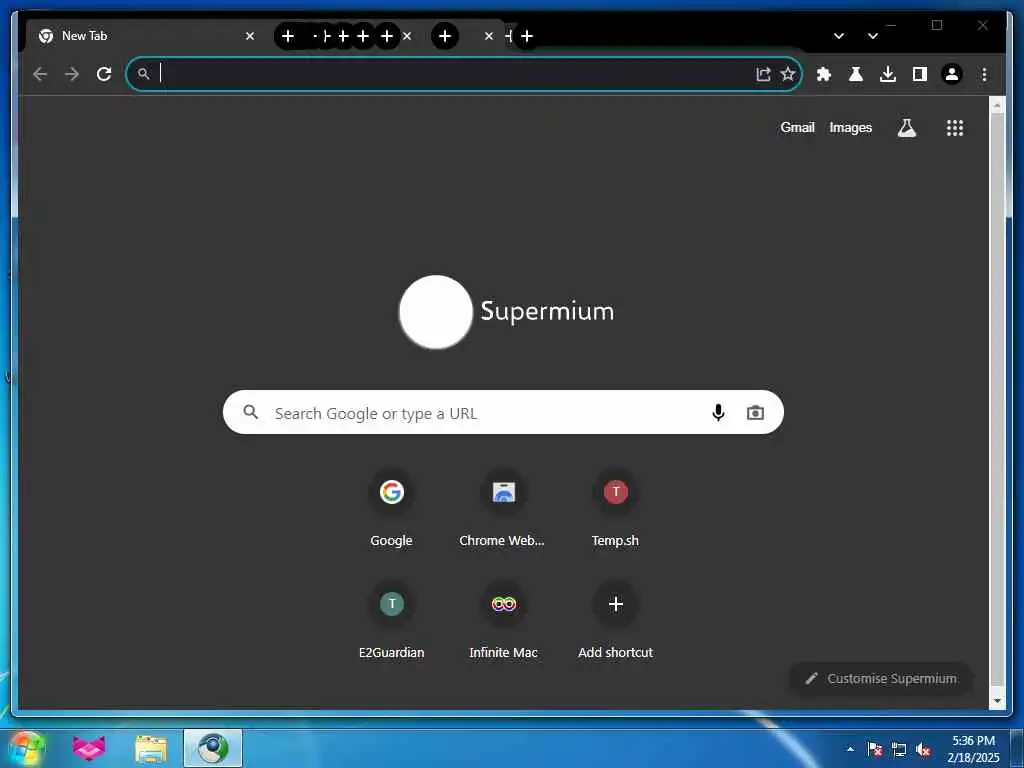Click the Add shortcut tile
Image resolution: width=1024 pixels, height=768 pixels.
(x=615, y=620)
